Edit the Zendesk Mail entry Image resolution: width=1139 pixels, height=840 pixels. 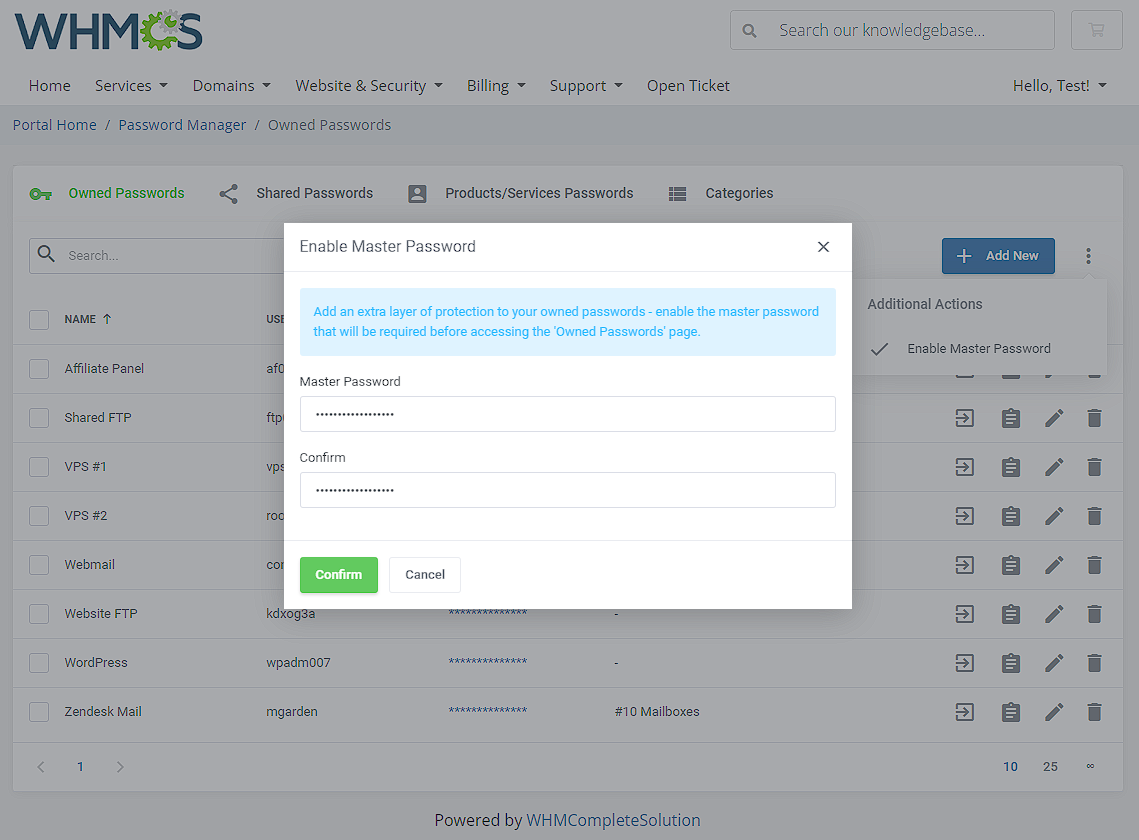1054,712
